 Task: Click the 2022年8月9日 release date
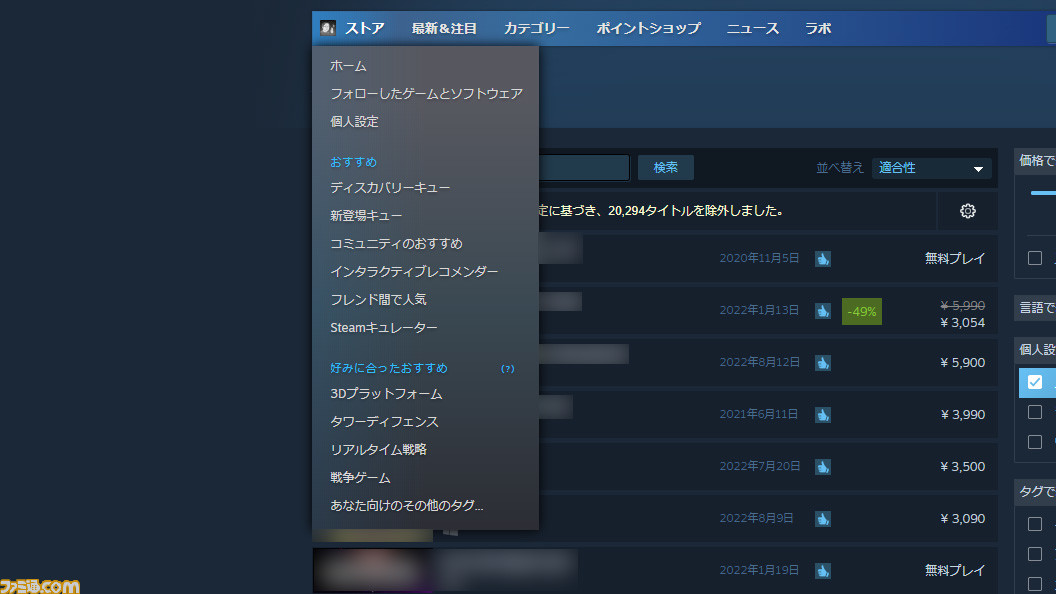756,519
